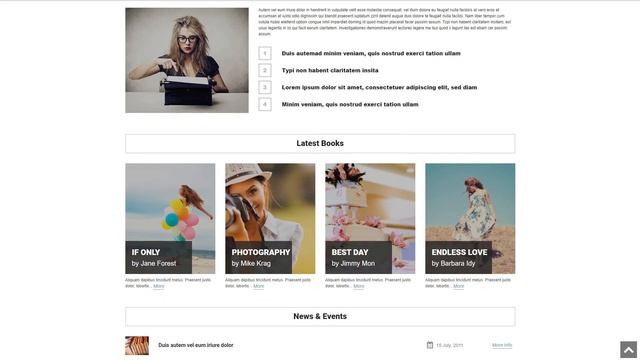
Task: Open 'Duis autem vel eum iriure dolor' news
Action: (196, 345)
